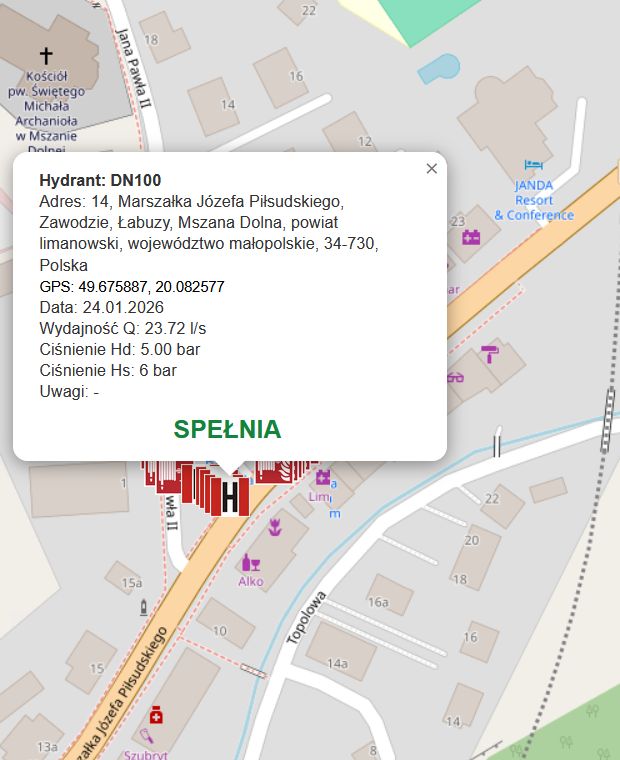Click building number 14a

click(337, 664)
